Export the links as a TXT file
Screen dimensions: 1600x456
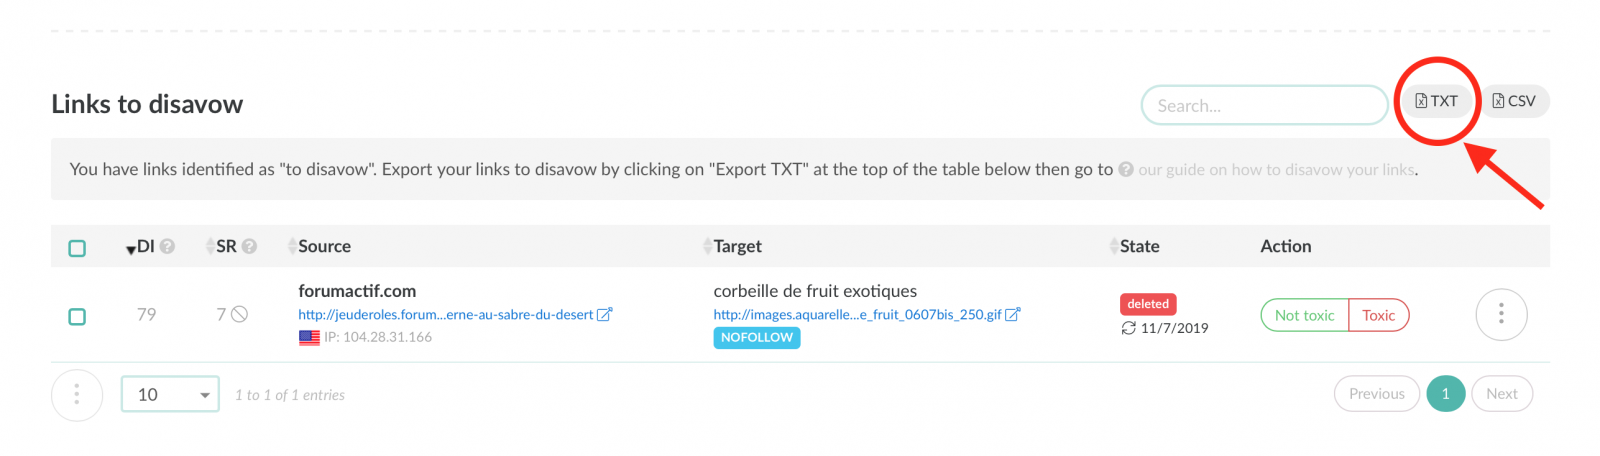pyautogui.click(x=1436, y=101)
